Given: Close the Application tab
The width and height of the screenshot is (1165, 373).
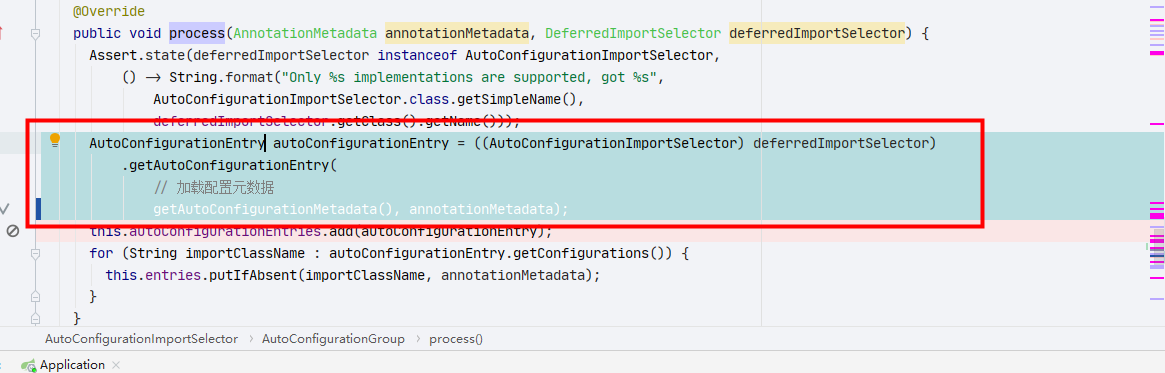Looking at the screenshot, I should [x=116, y=365].
